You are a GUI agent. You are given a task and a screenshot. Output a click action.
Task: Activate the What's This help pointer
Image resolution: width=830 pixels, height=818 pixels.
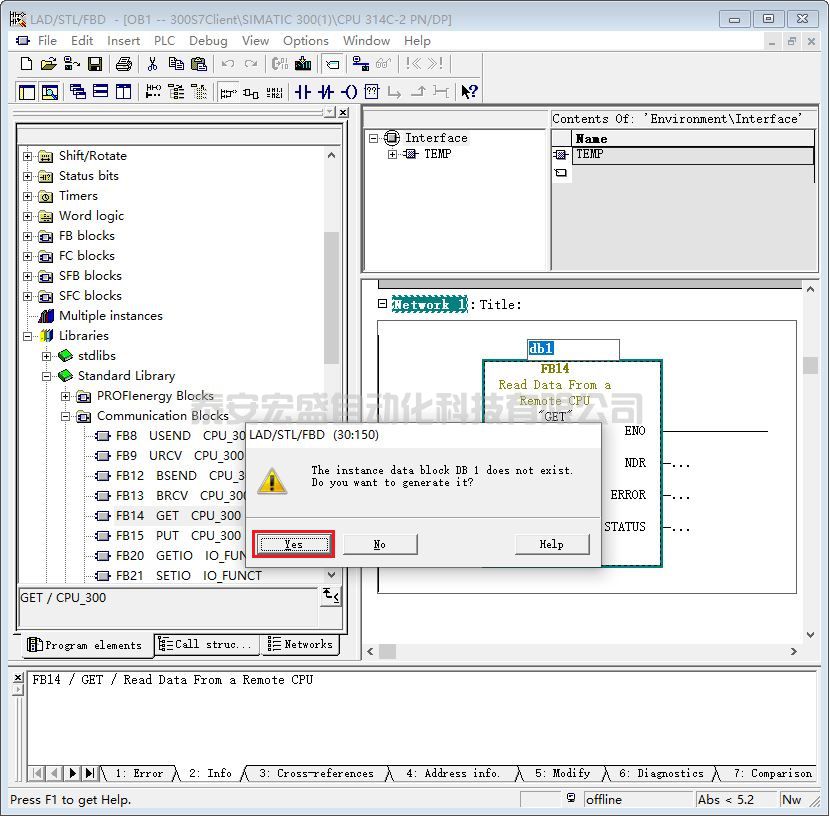point(469,92)
